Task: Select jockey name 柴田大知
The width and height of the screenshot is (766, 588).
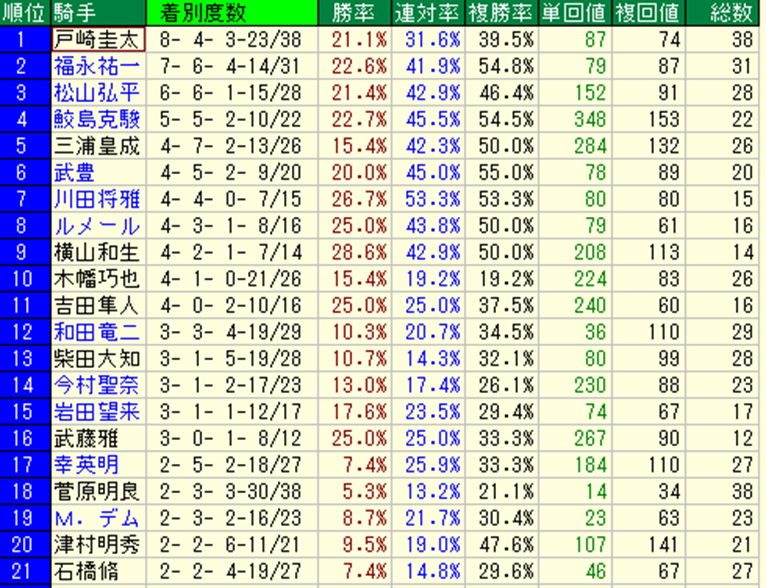Action: (97, 359)
